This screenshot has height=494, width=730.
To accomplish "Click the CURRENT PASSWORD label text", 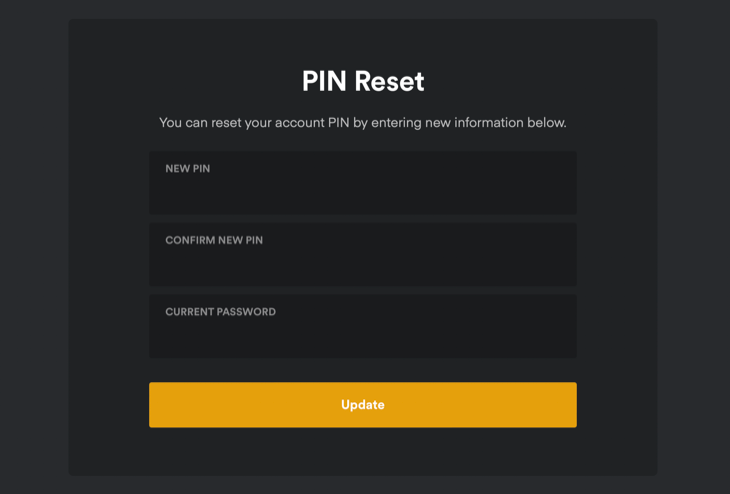I will click(x=220, y=312).
